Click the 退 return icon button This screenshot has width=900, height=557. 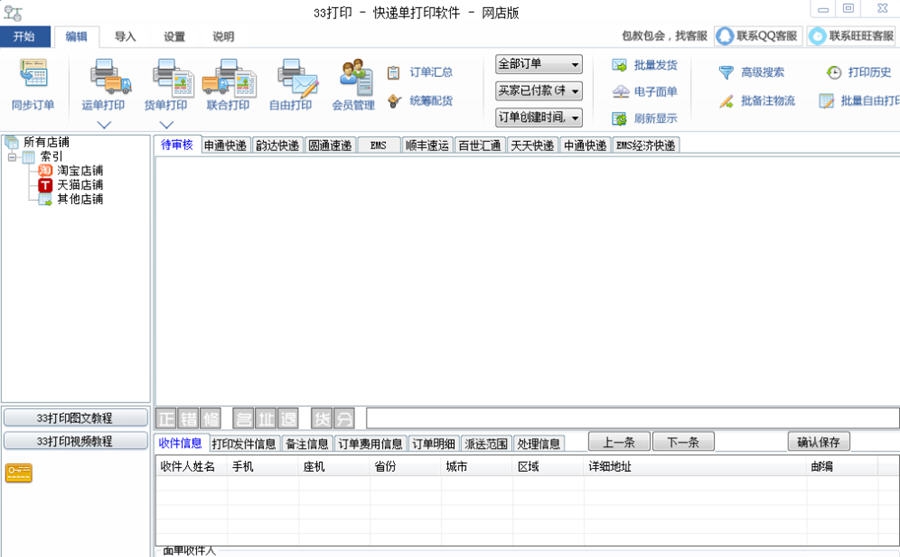288,419
